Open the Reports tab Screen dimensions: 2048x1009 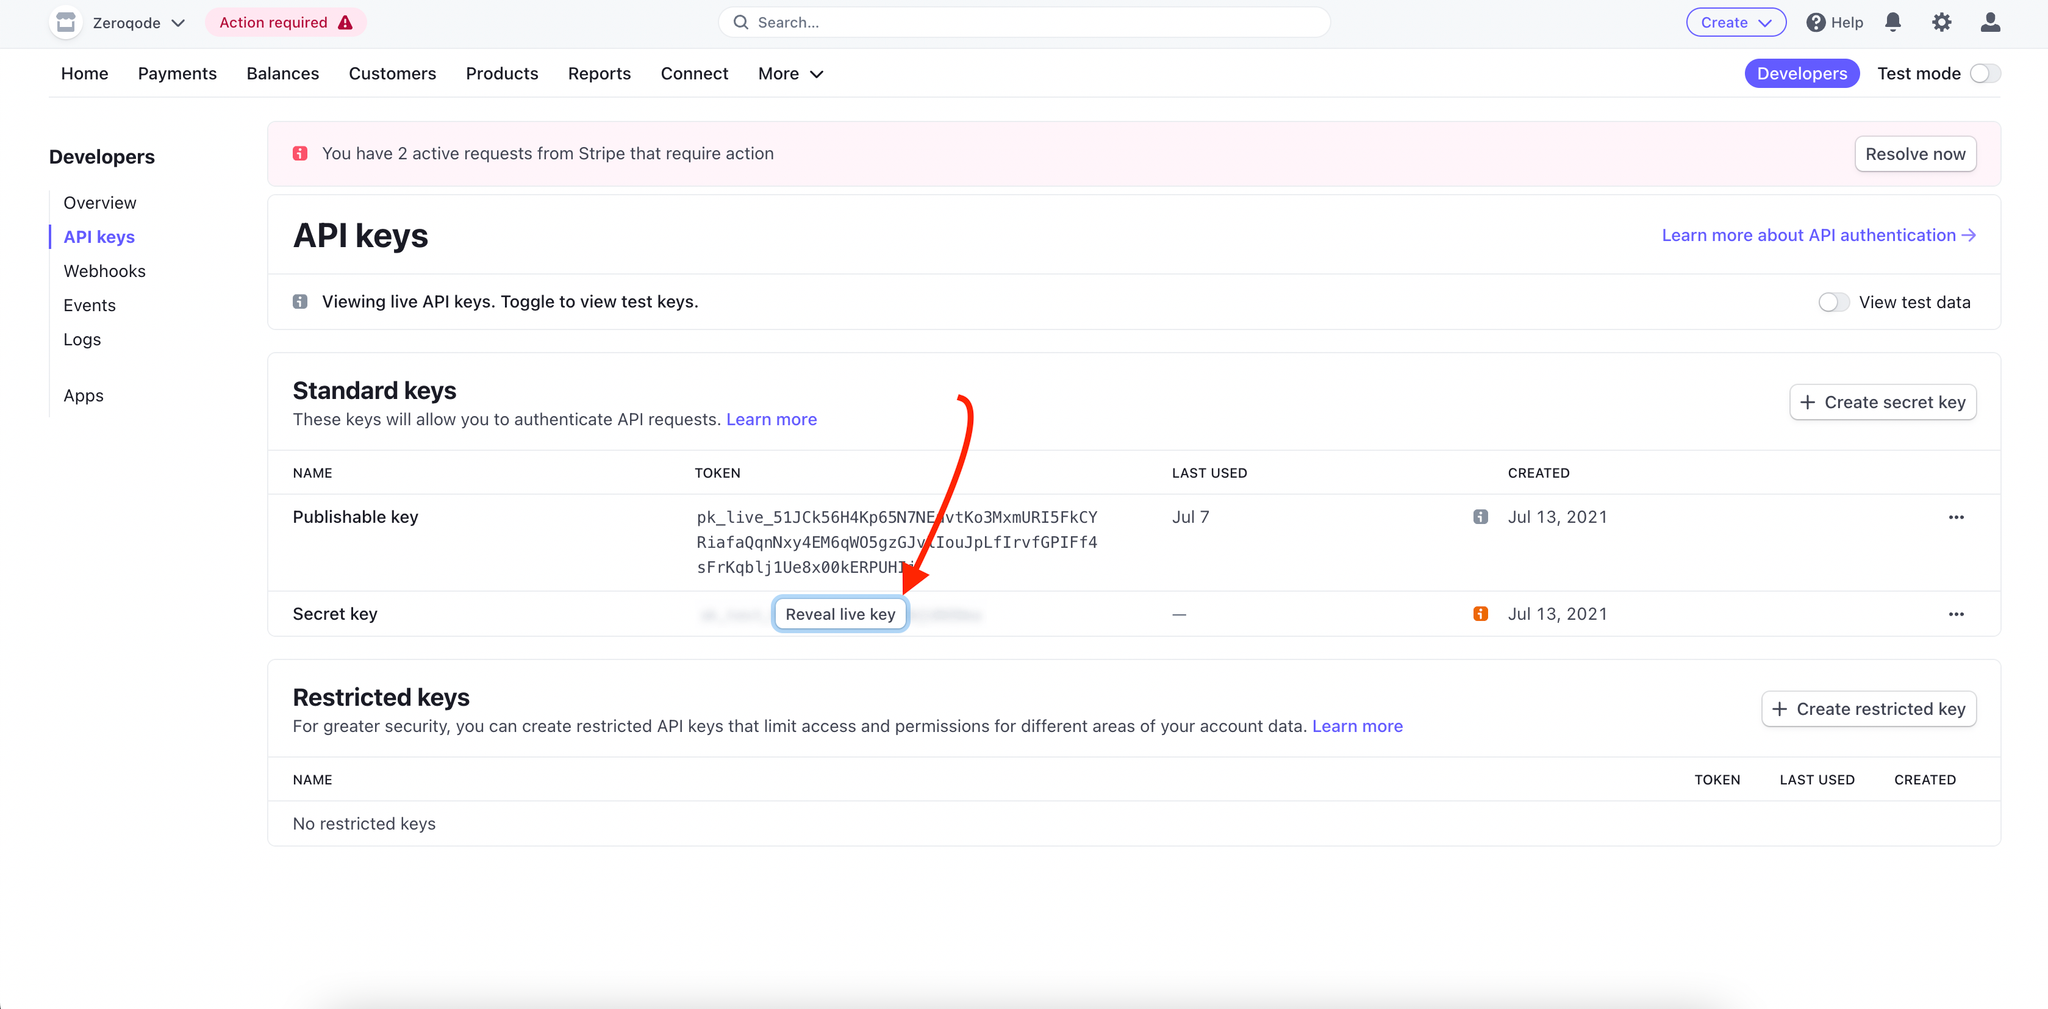click(x=599, y=73)
